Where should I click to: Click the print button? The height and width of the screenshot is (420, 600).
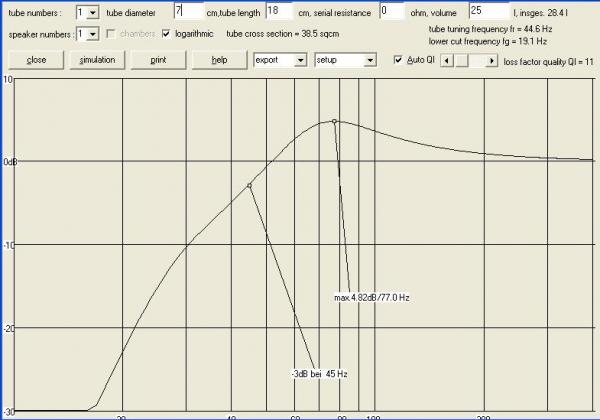click(158, 60)
